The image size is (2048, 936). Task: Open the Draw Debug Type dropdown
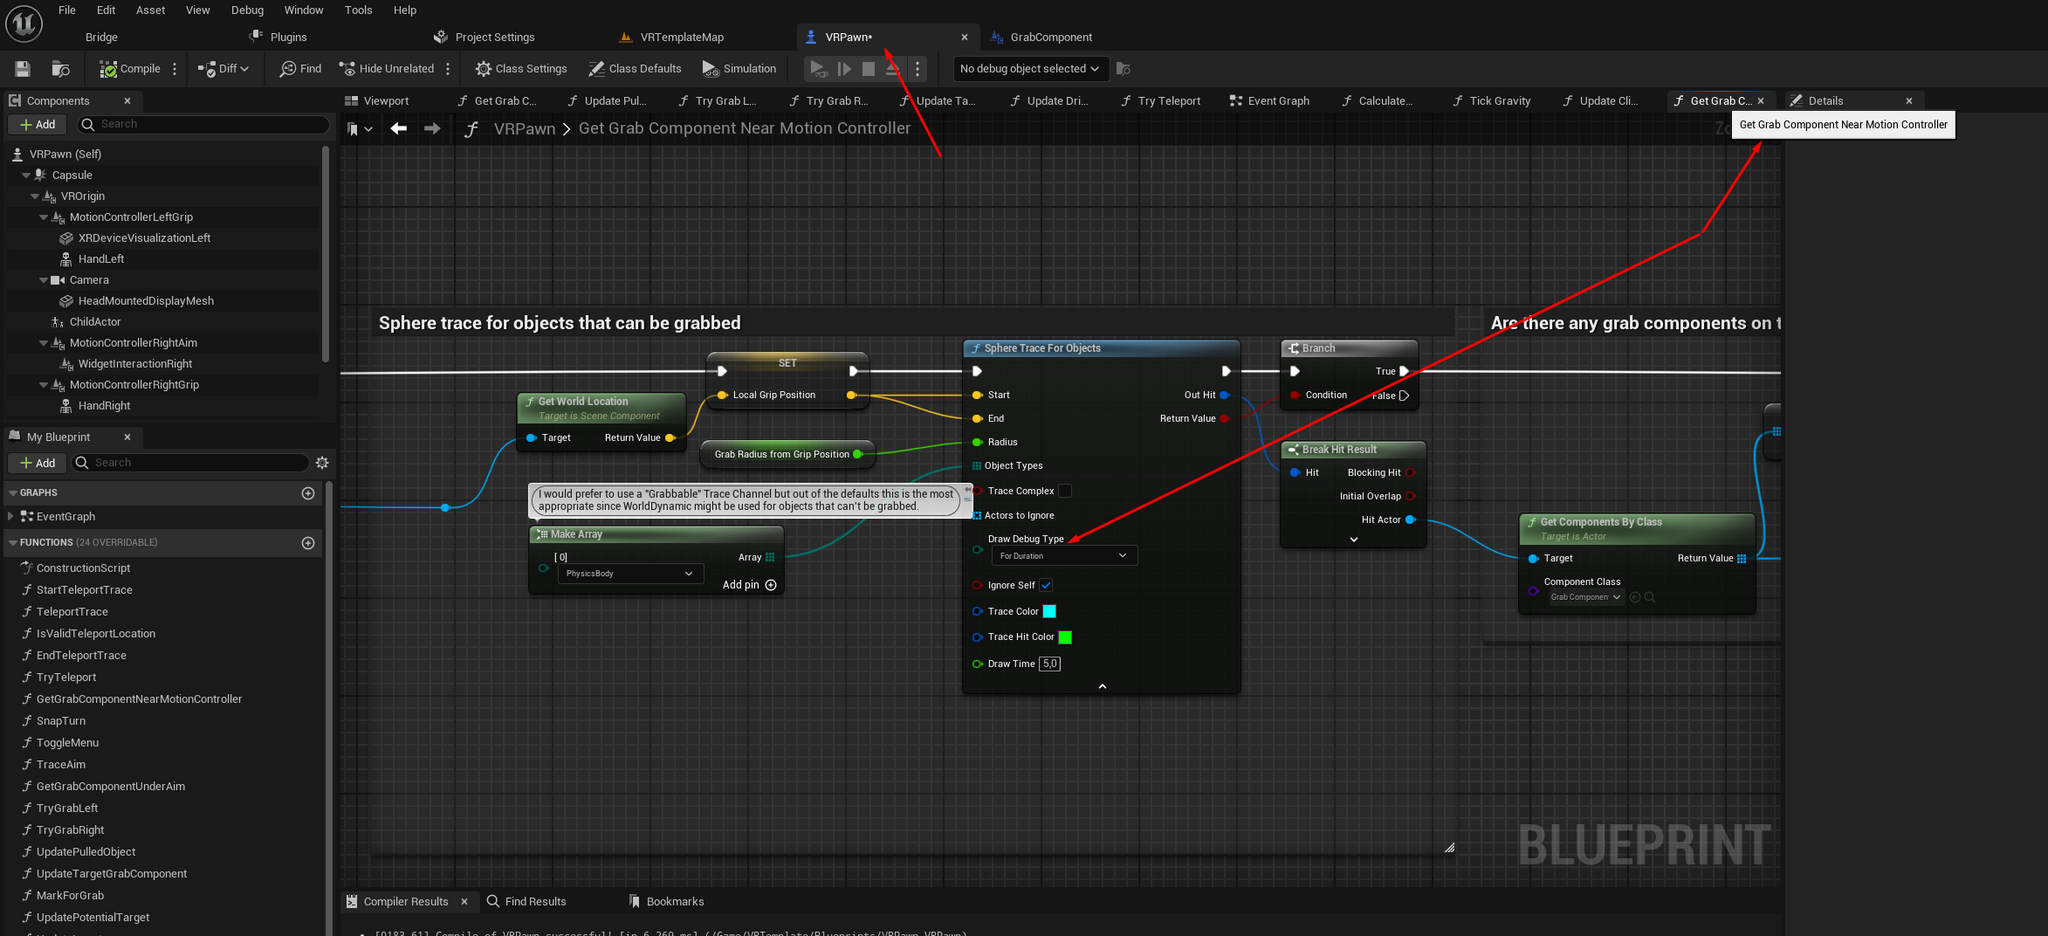point(1063,556)
